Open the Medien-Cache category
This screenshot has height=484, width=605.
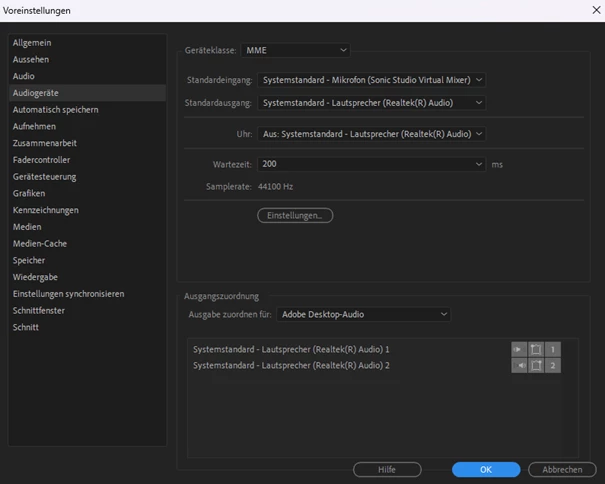pyautogui.click(x=88, y=244)
